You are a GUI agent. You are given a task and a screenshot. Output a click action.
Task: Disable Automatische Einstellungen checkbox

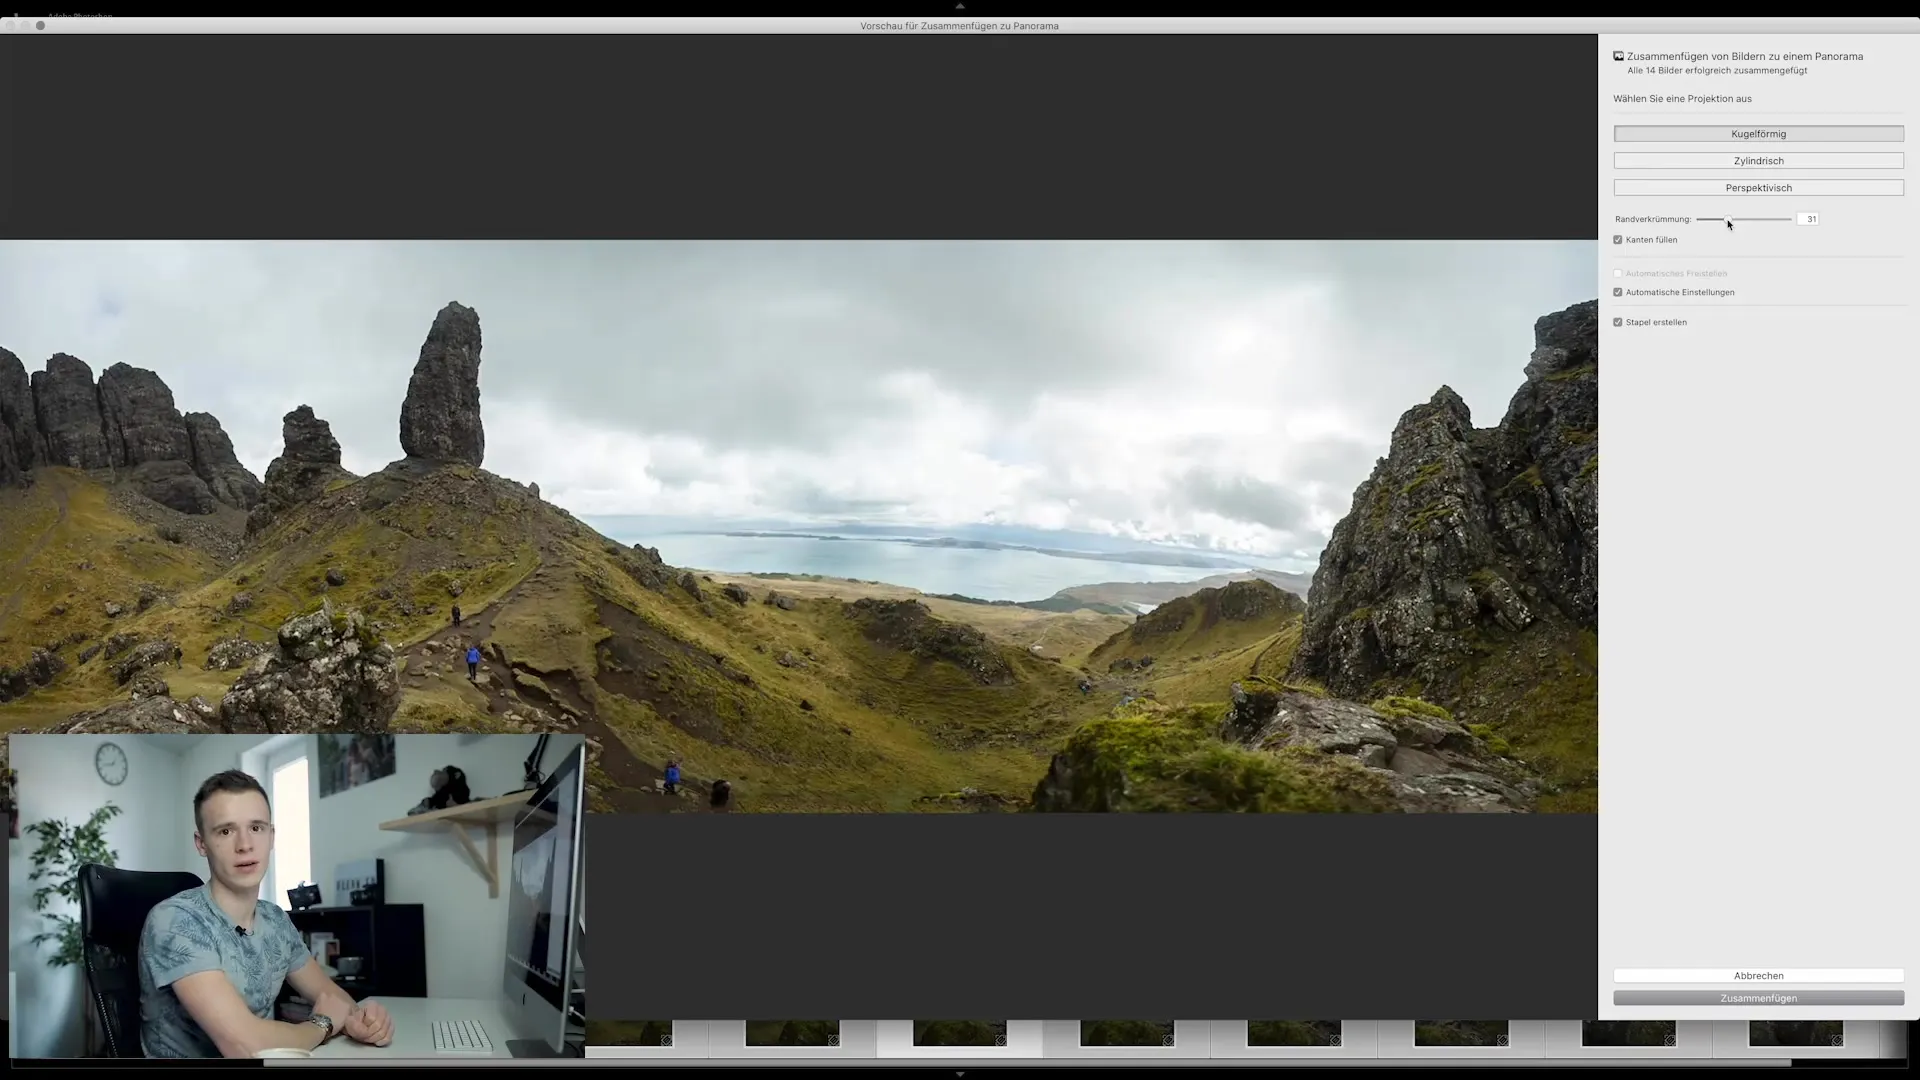tap(1618, 292)
